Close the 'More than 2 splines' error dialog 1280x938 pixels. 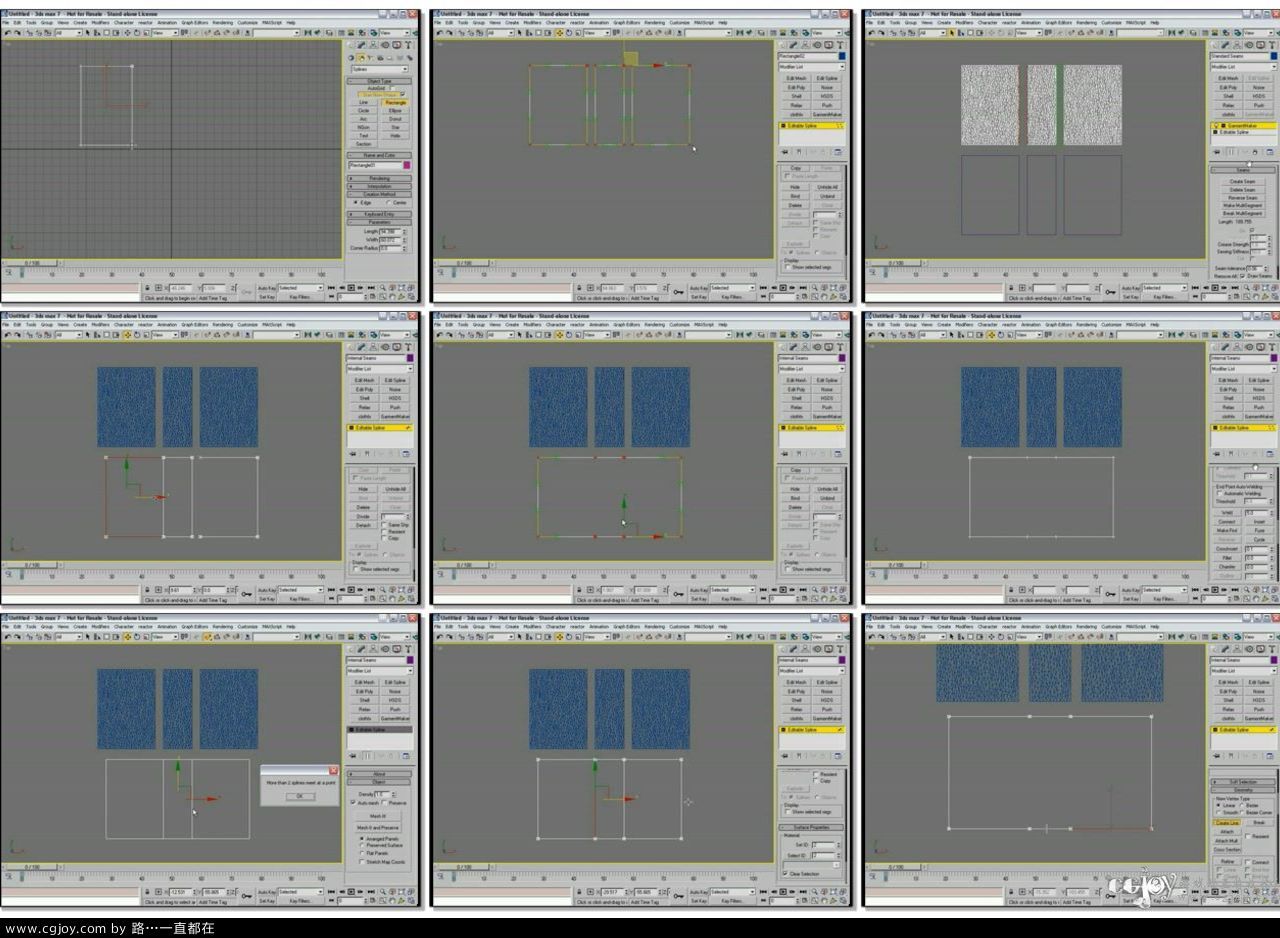click(333, 771)
